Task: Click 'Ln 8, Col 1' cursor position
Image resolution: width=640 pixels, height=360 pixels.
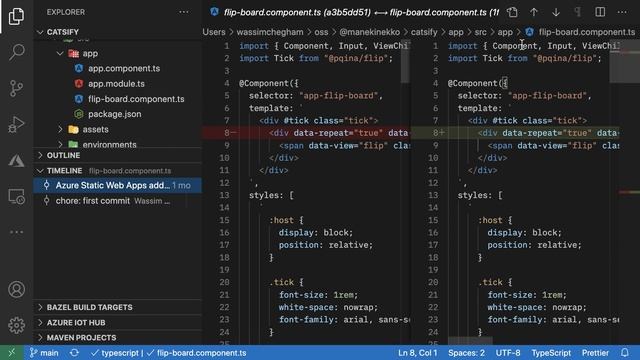Action: point(418,353)
